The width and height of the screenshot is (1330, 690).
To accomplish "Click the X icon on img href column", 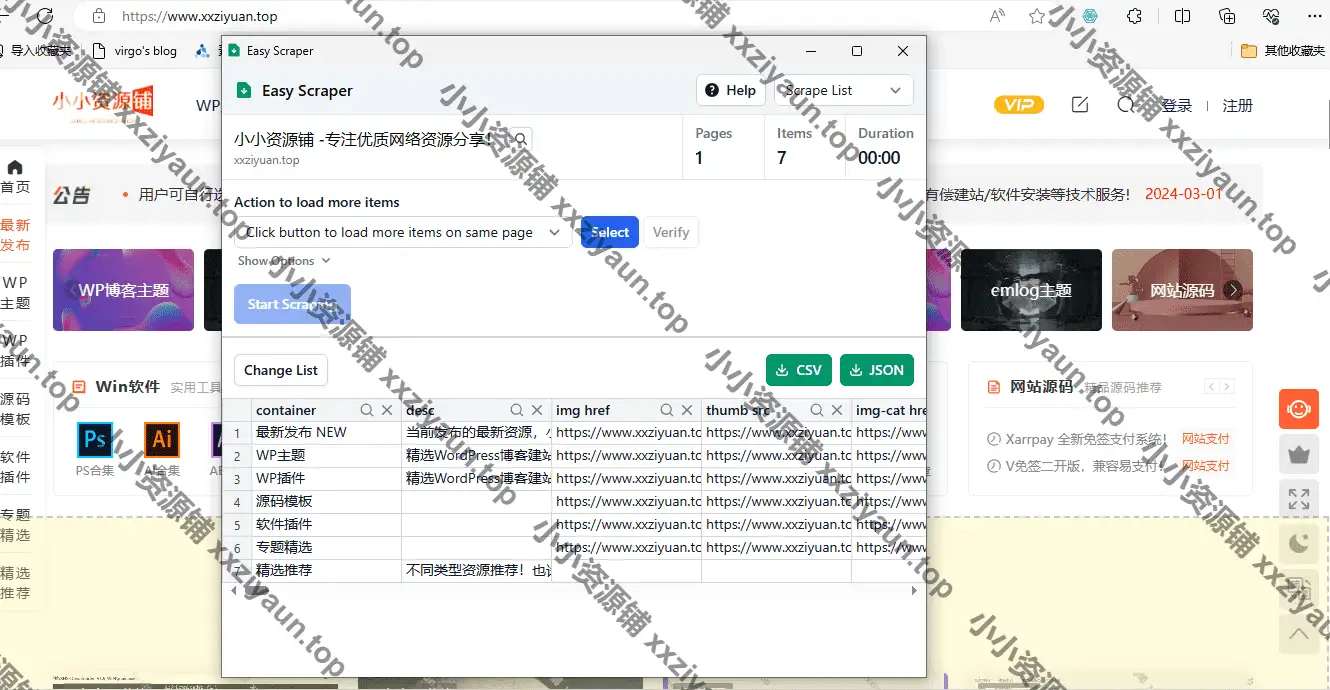I will 687,410.
